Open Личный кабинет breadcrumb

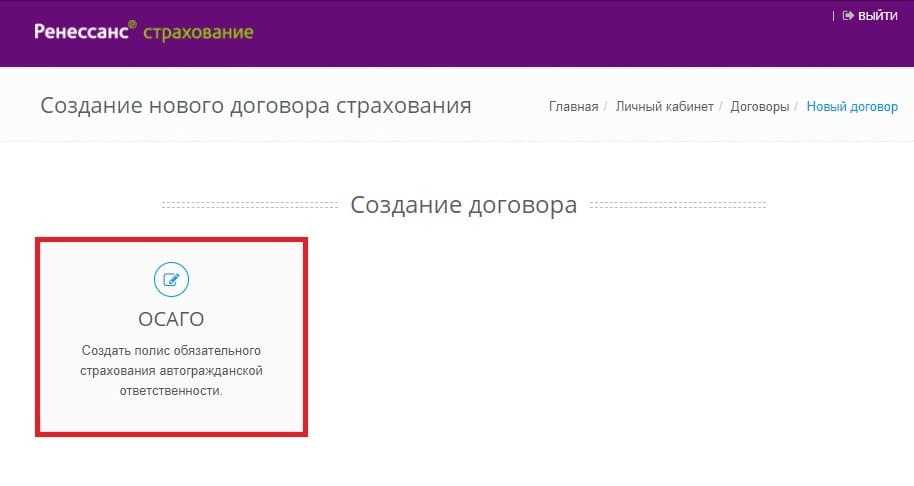pyautogui.click(x=665, y=107)
